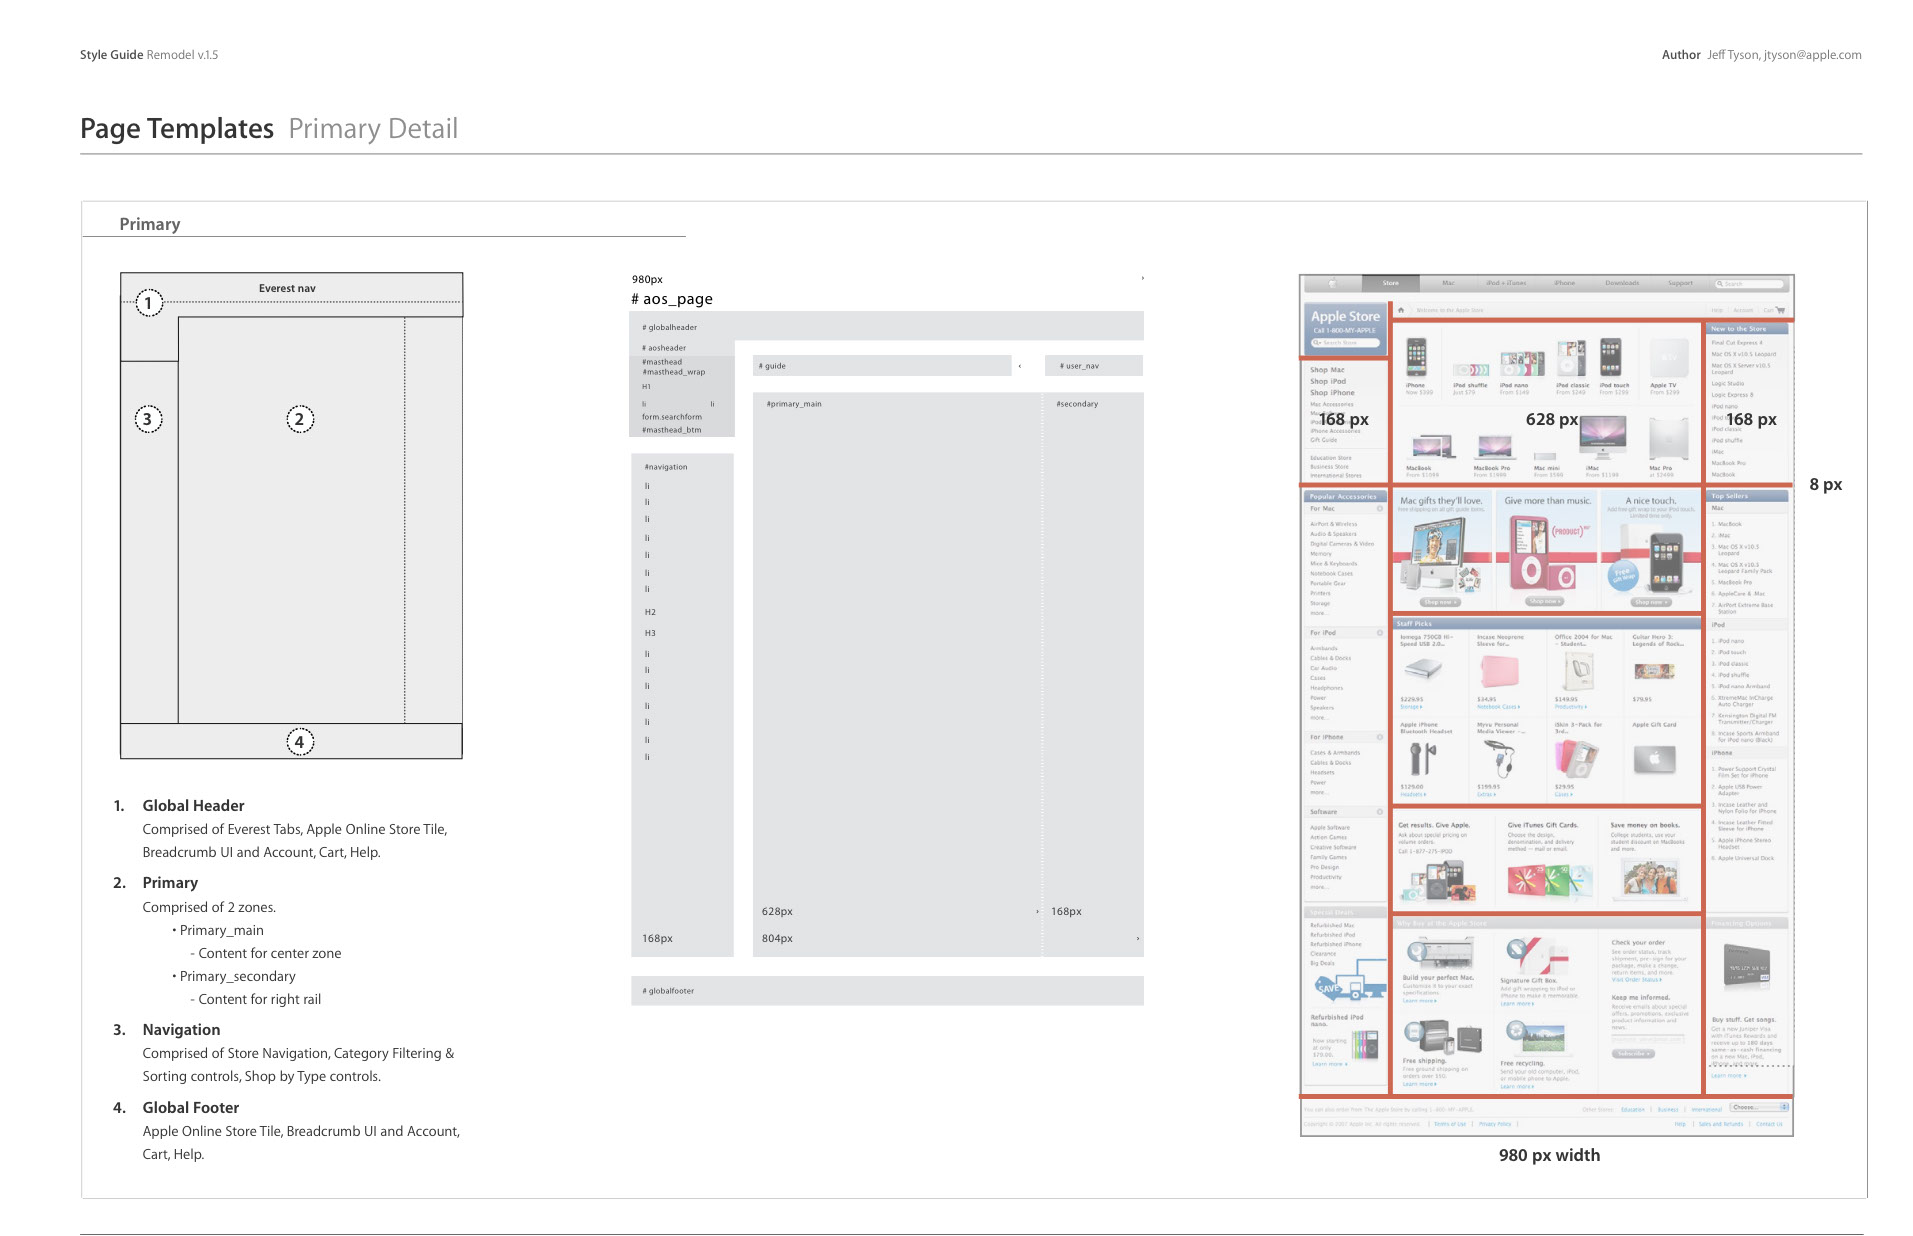Click the 'Everest nav' diagram label
Screen dimensions: 1913x1236
287,288
